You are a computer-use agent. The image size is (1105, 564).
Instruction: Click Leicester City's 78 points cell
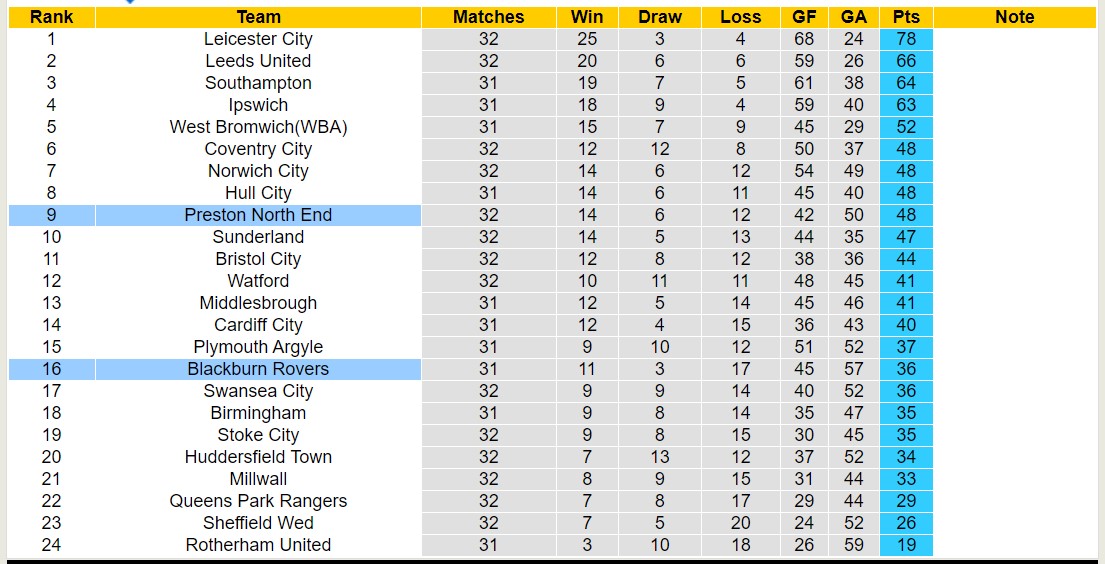click(x=906, y=39)
